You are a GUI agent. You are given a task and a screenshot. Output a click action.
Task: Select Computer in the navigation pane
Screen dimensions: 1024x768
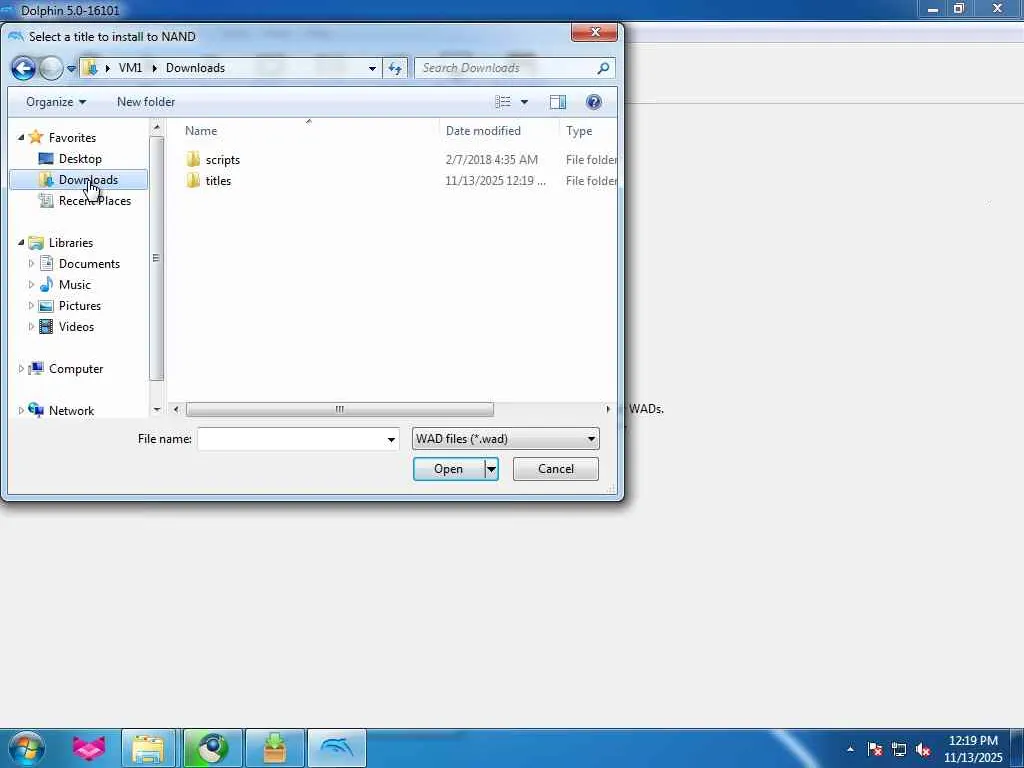pyautogui.click(x=76, y=369)
